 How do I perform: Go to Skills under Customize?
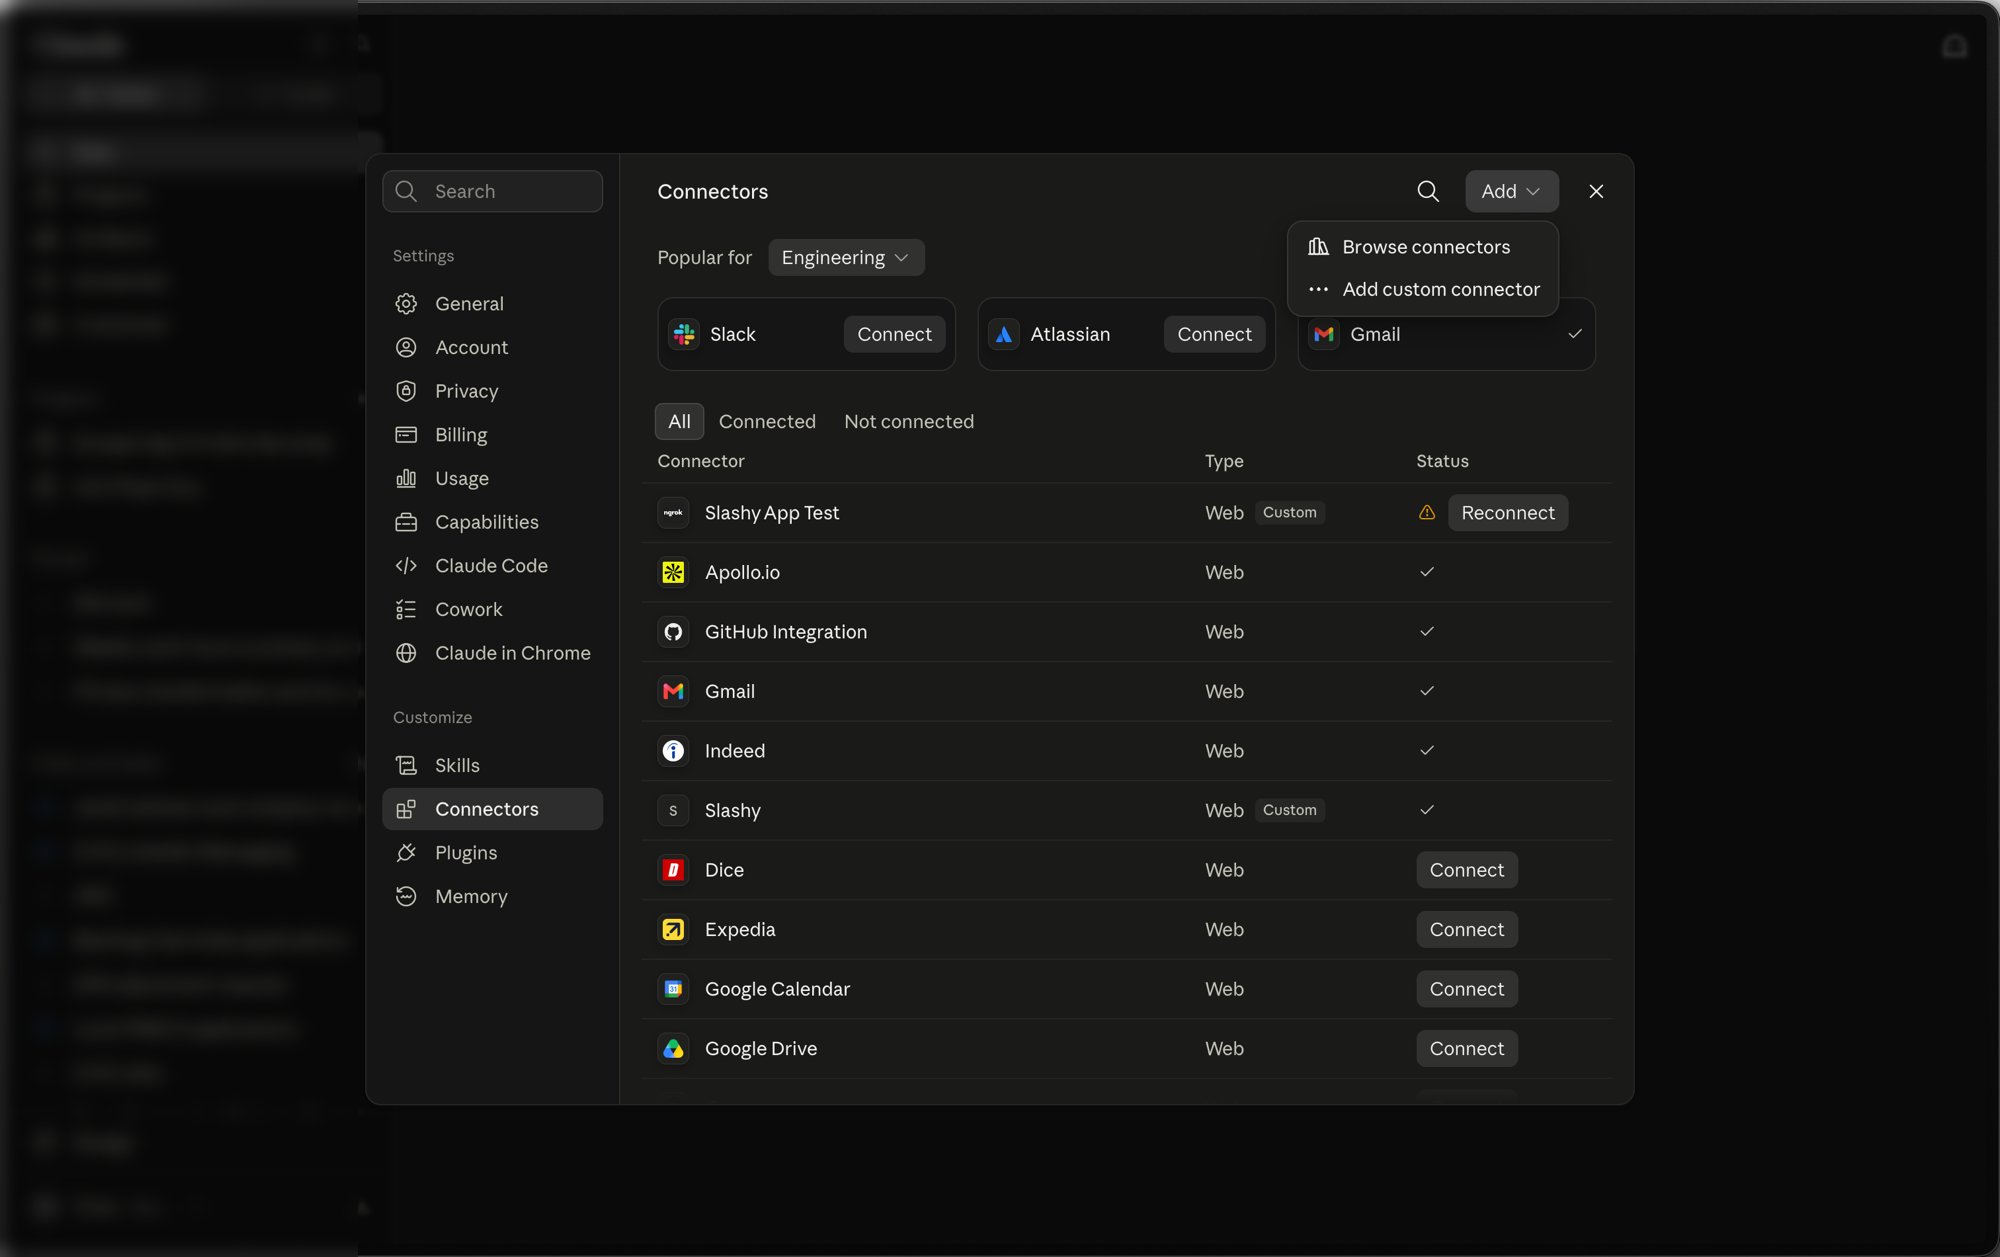pyautogui.click(x=492, y=765)
